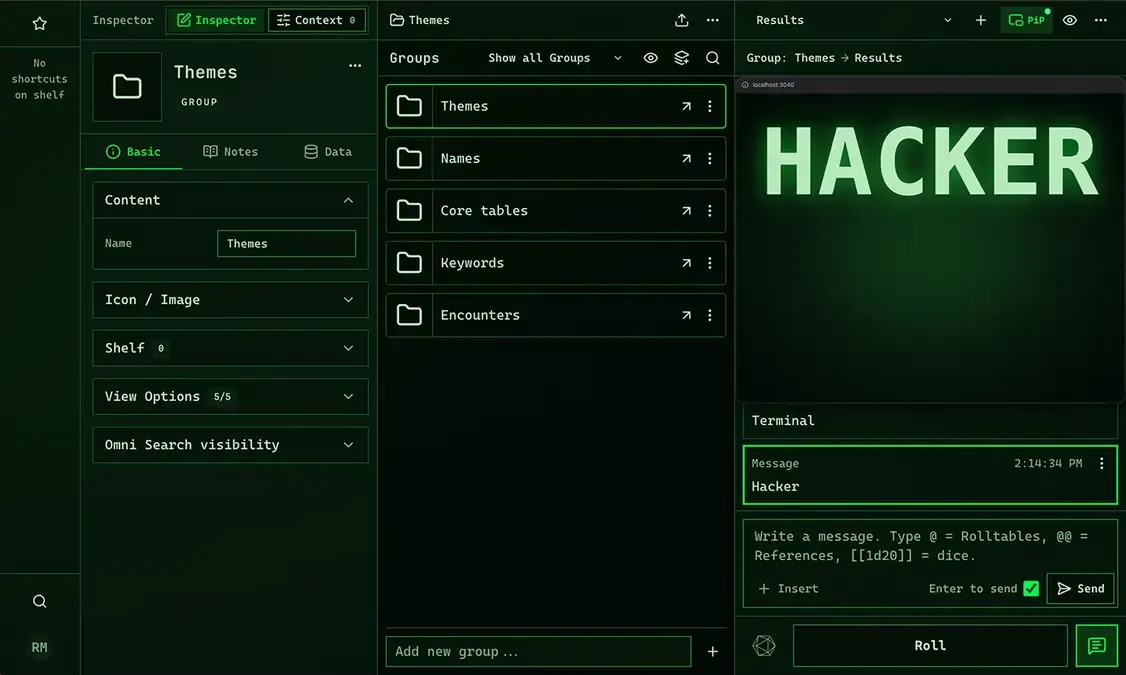Open the Themes group via arrow icon
Screen dimensions: 1126x675
687,106
